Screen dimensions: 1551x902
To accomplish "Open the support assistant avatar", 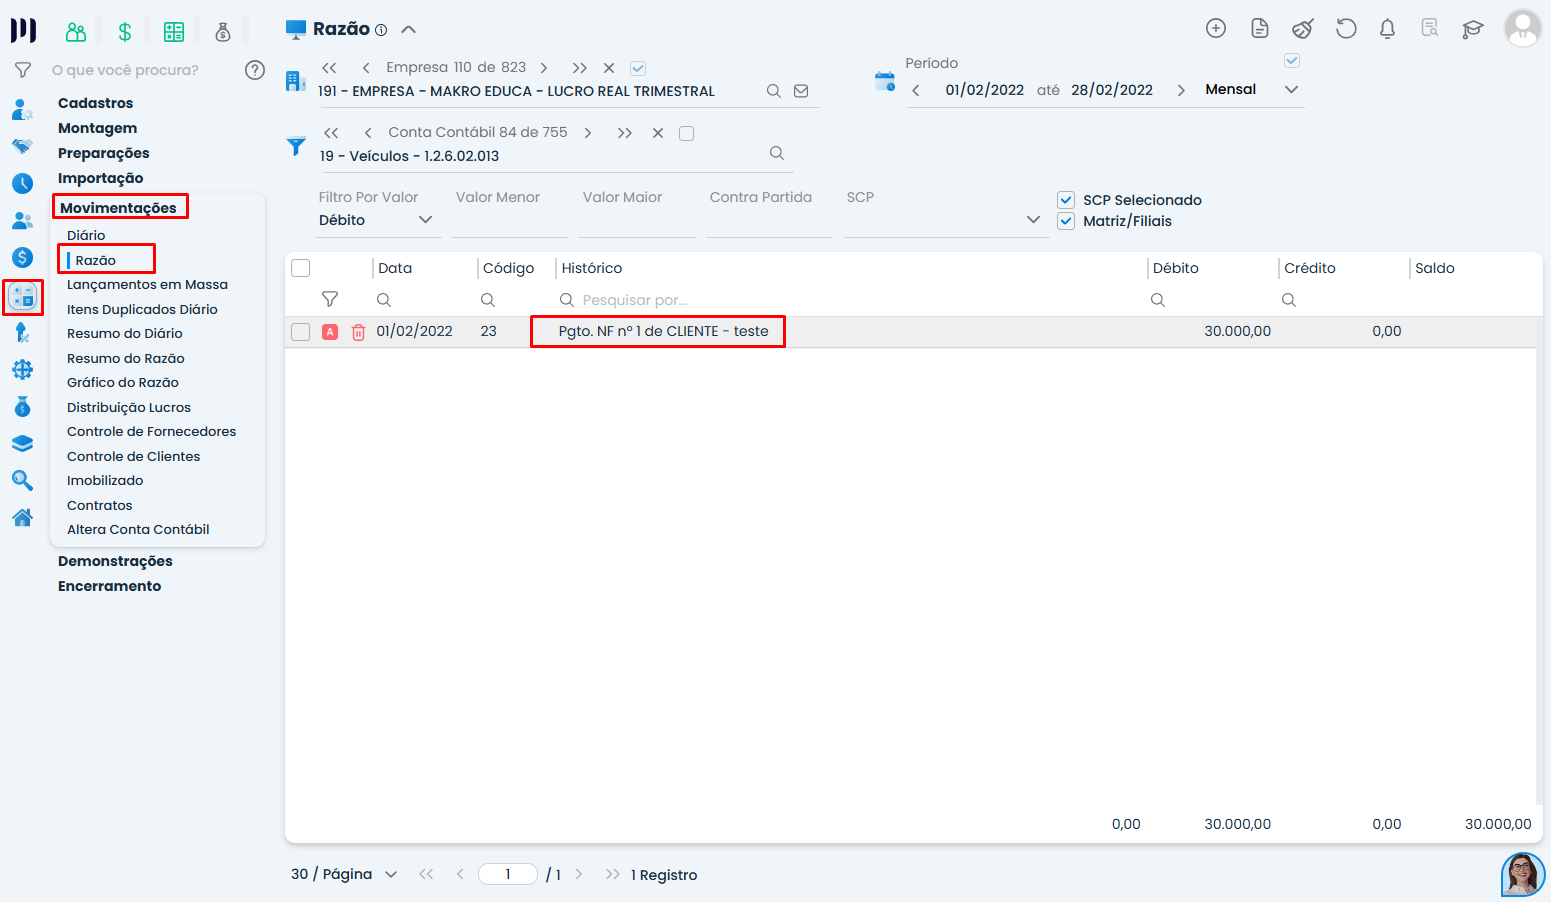I will coord(1522,874).
